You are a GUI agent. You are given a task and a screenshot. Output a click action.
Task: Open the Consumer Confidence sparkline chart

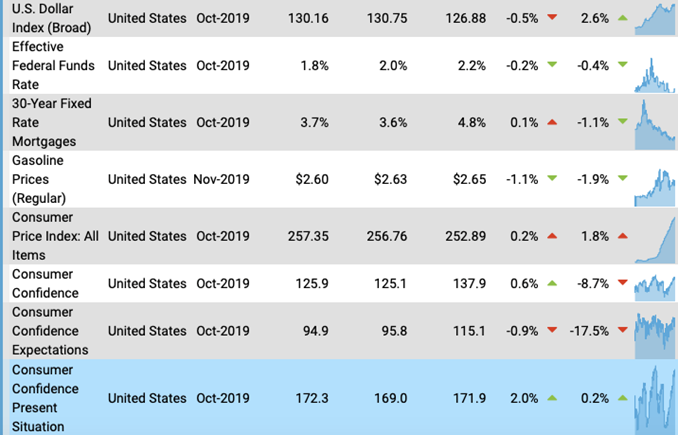[x=655, y=288]
